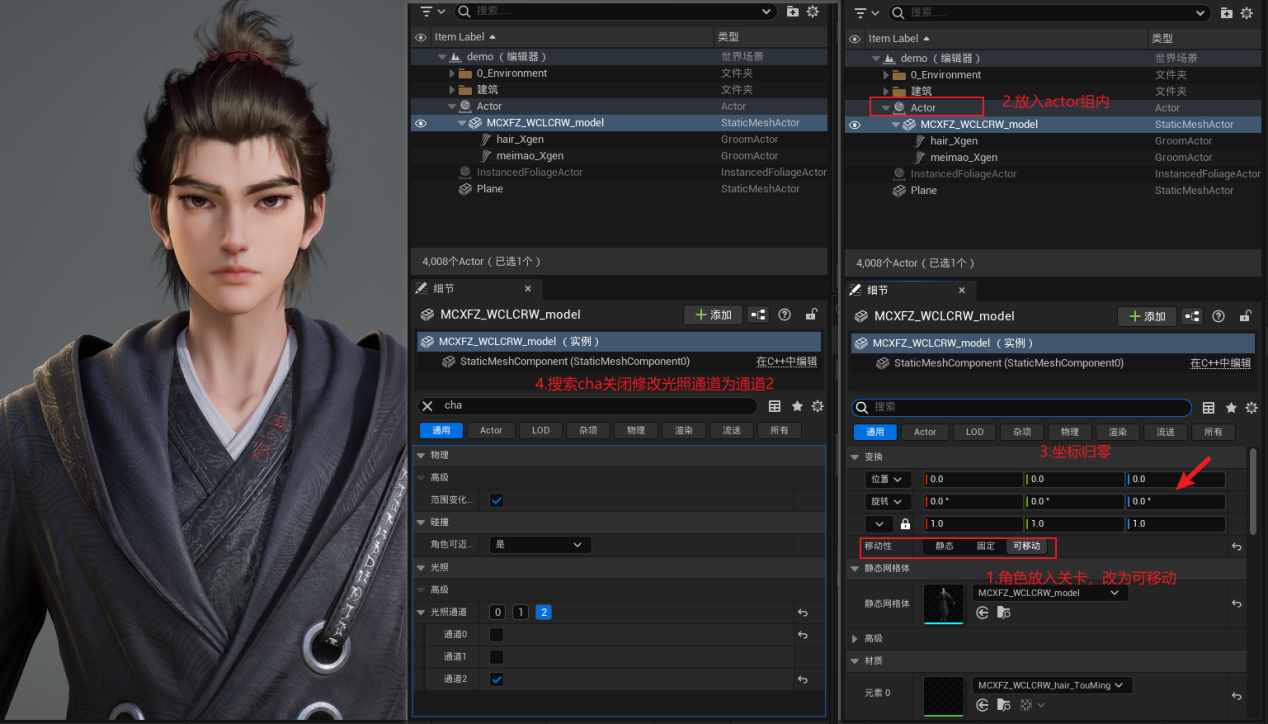Click the favorites star beside the "cha" search
1268x724 pixels.
[796, 406]
